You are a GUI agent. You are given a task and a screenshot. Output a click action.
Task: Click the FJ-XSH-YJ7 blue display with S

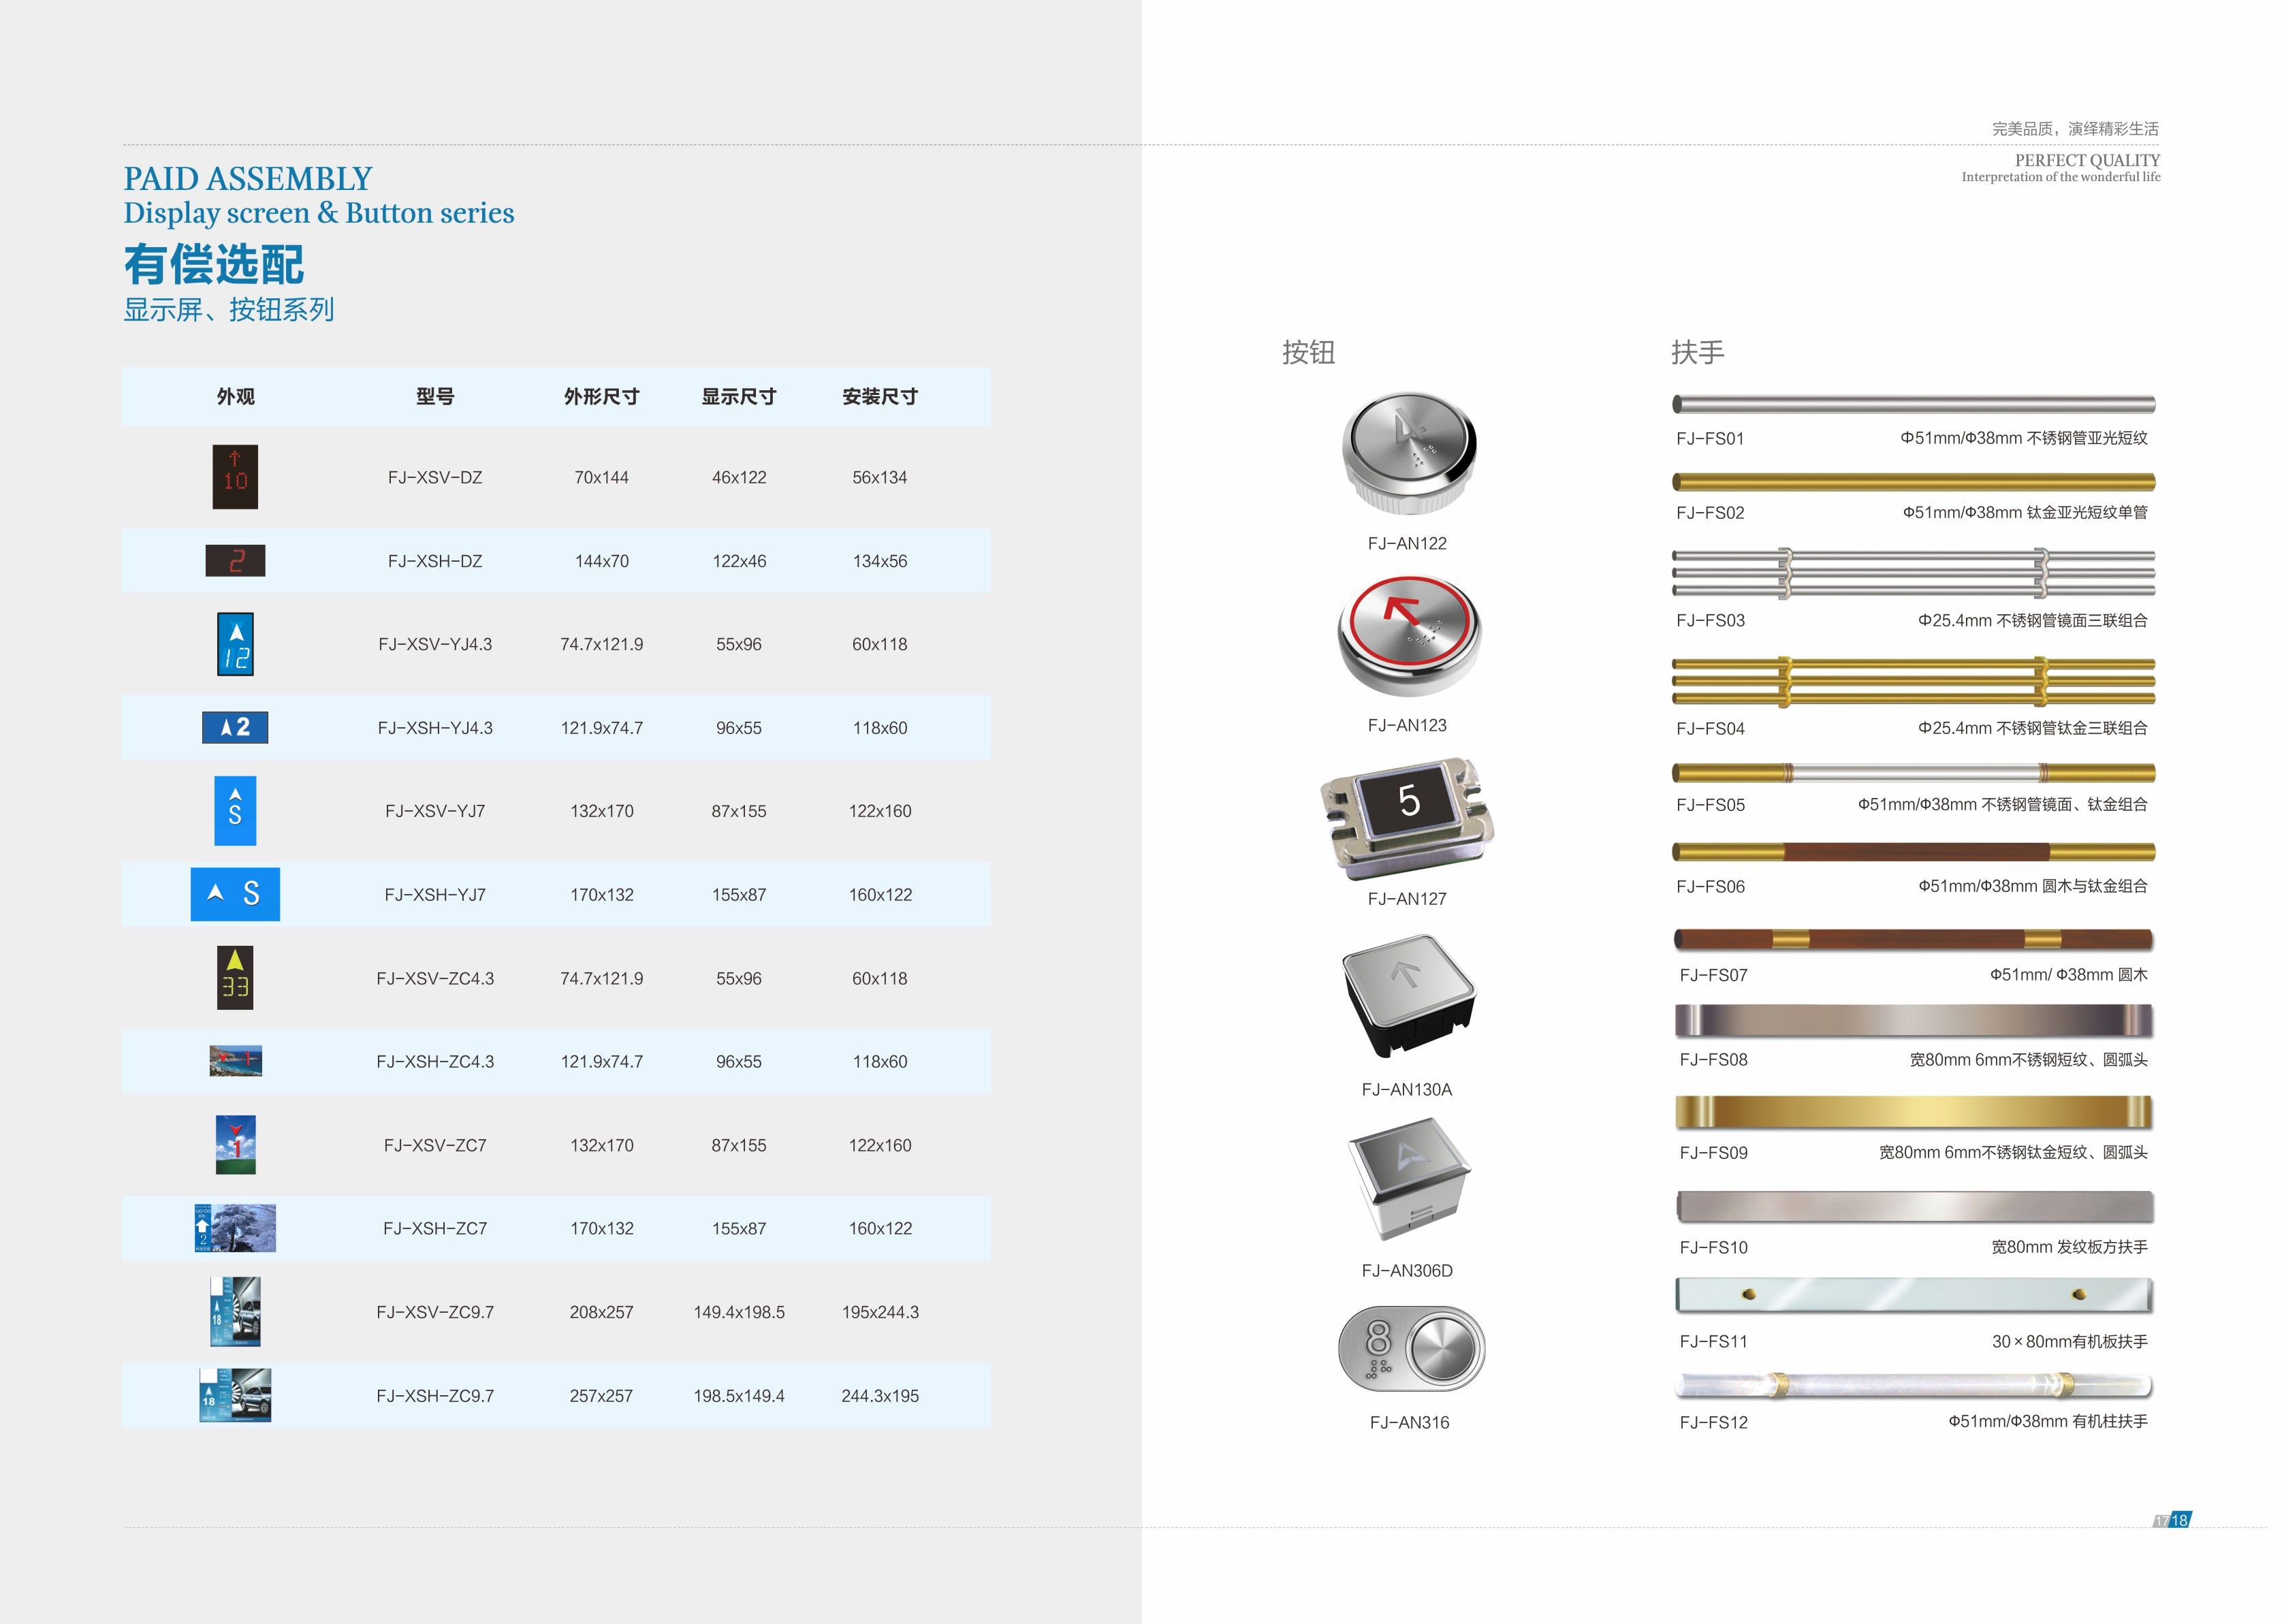[x=235, y=894]
